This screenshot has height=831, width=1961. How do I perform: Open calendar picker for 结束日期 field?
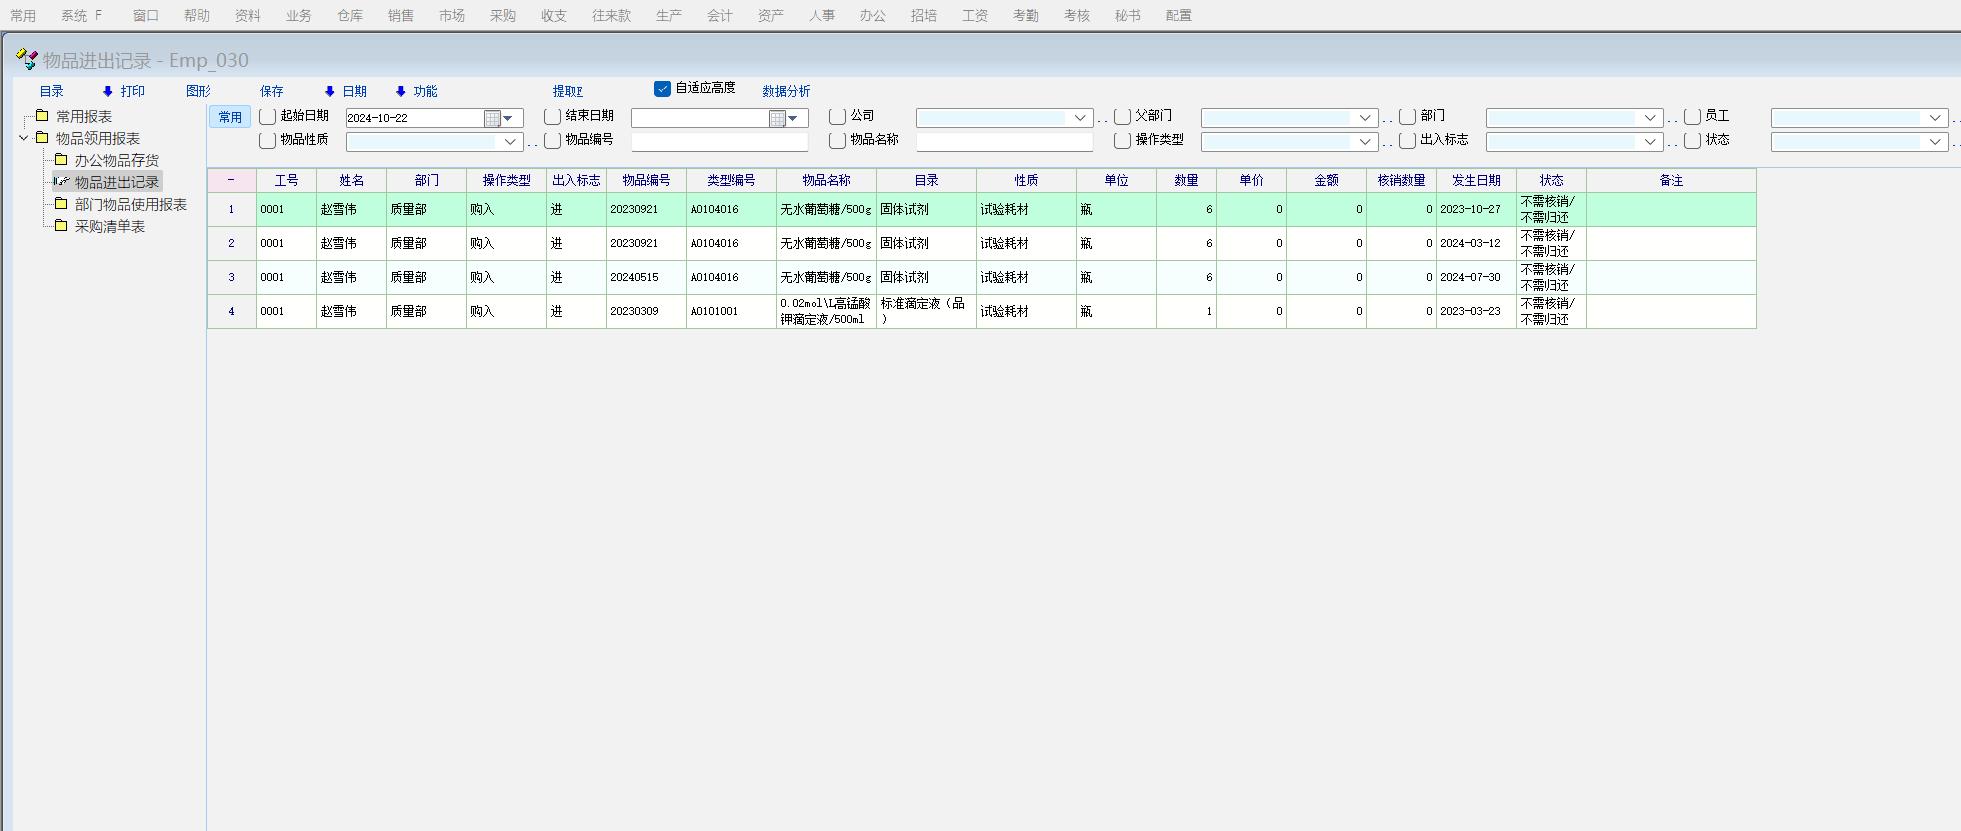777,119
